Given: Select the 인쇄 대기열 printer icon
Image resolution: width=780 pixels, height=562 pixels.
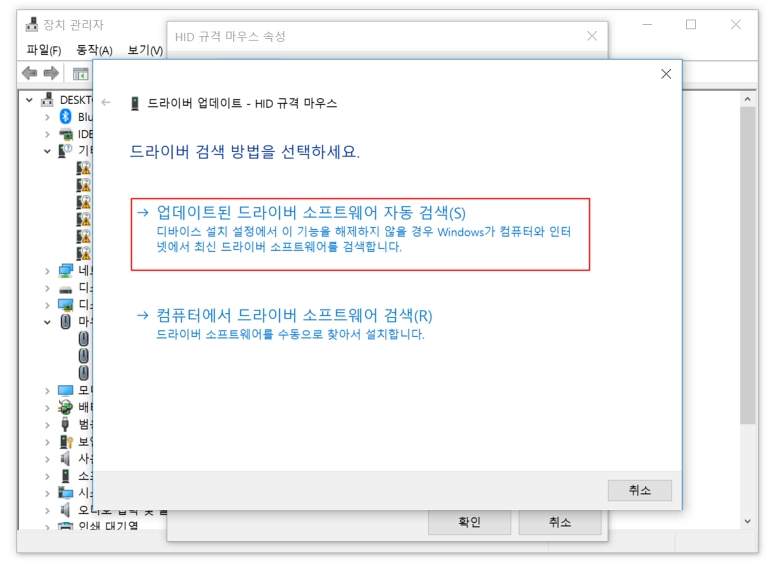Looking at the screenshot, I should (66, 526).
